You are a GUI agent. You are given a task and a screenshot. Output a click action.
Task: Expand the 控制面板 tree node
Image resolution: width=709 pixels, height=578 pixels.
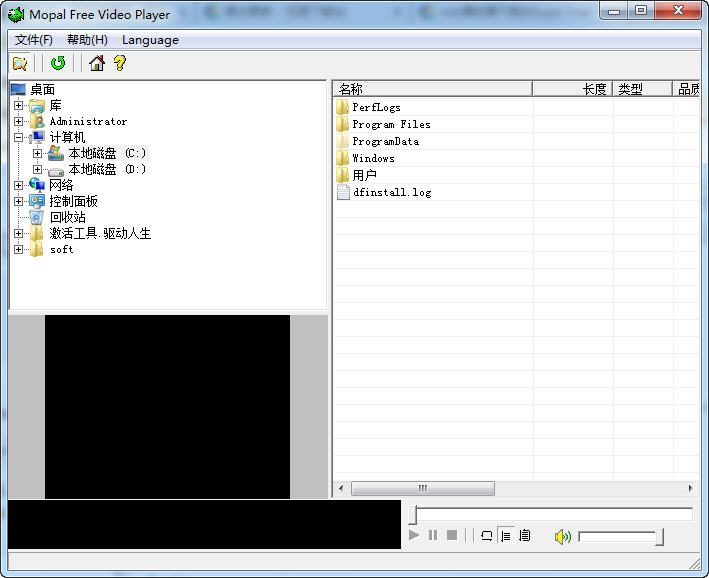(x=18, y=201)
